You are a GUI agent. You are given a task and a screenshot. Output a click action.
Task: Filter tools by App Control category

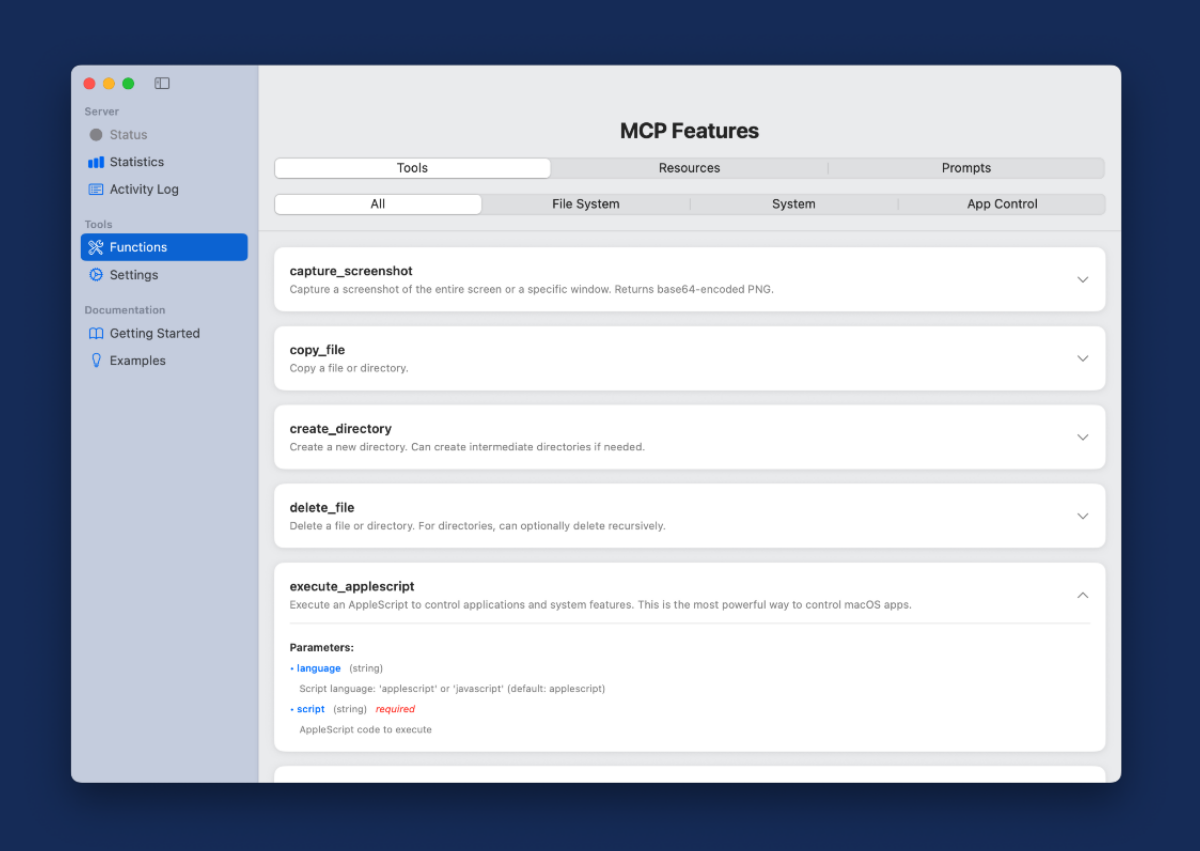(x=1002, y=204)
